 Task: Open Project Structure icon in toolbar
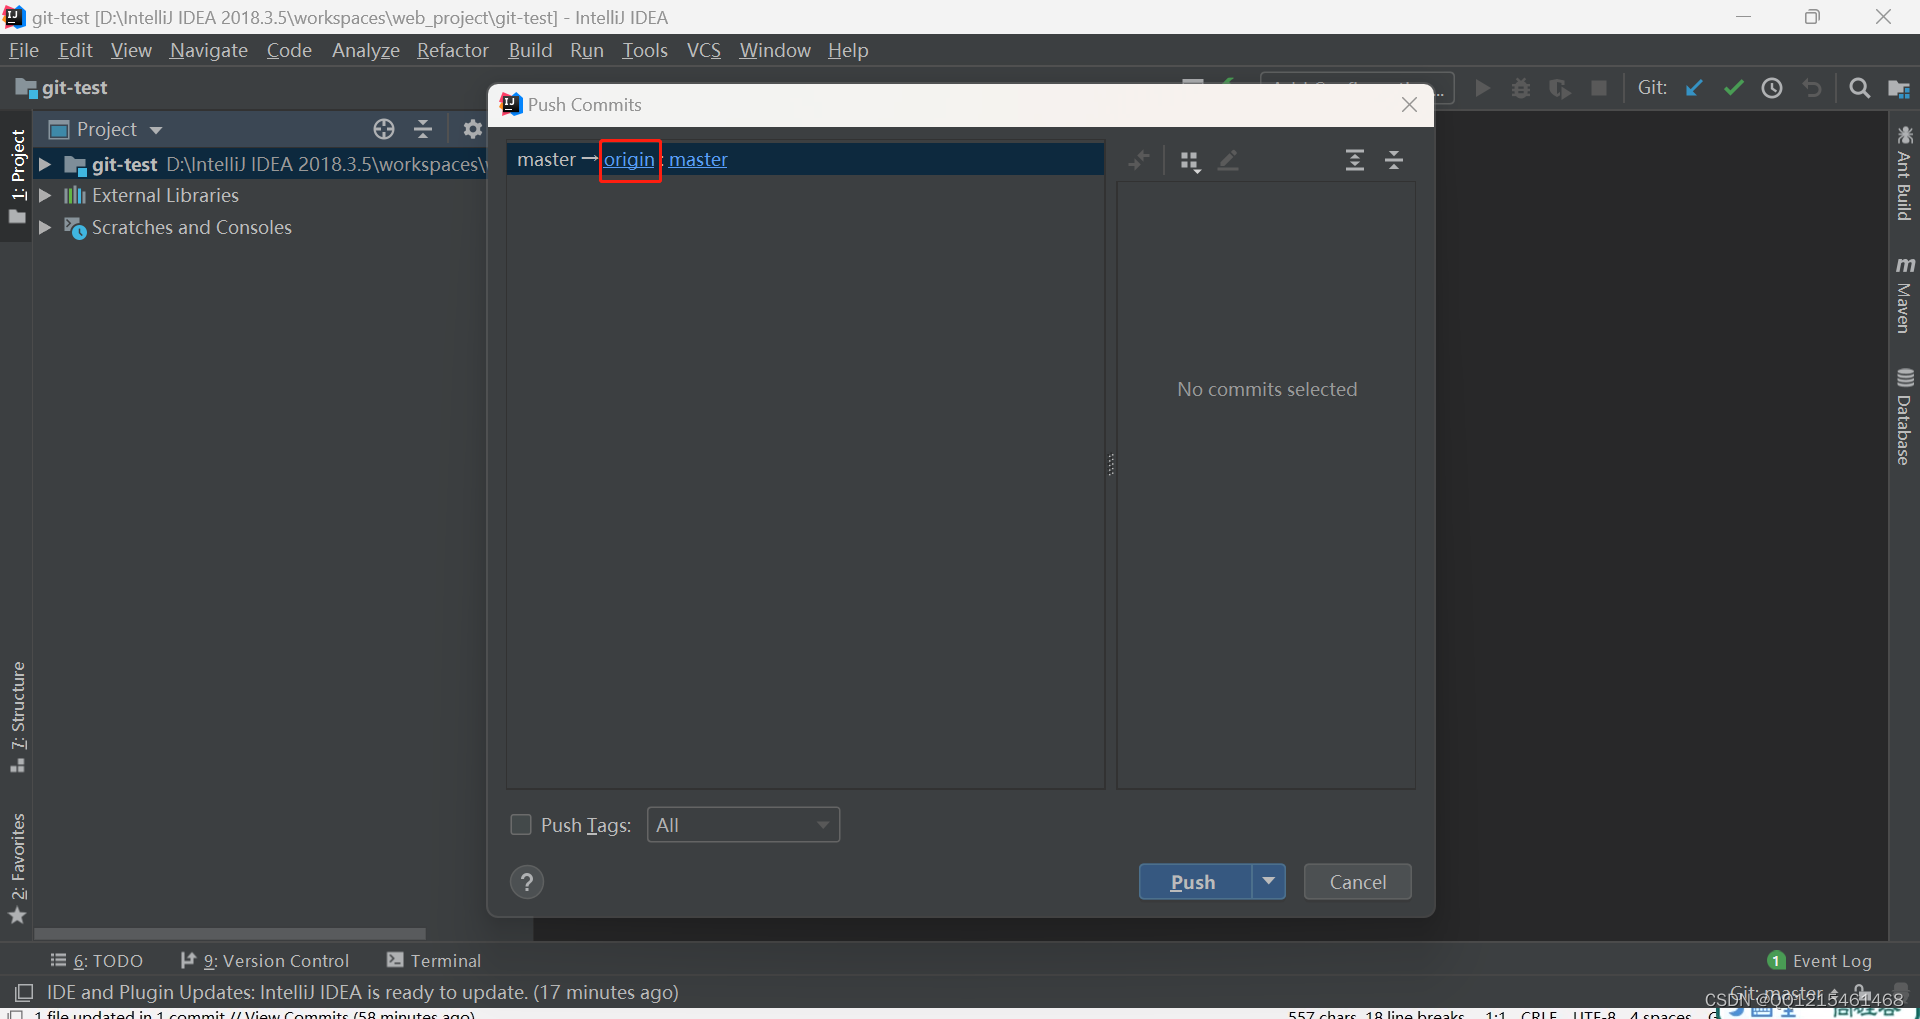[x=1899, y=88]
